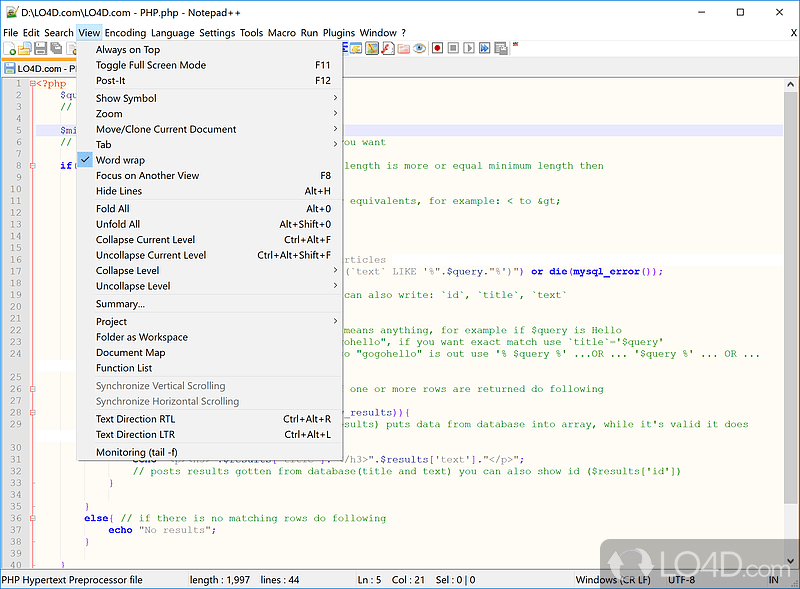Click Windows (CR LF) in status bar
The width and height of the screenshot is (800, 589).
pyautogui.click(x=613, y=580)
